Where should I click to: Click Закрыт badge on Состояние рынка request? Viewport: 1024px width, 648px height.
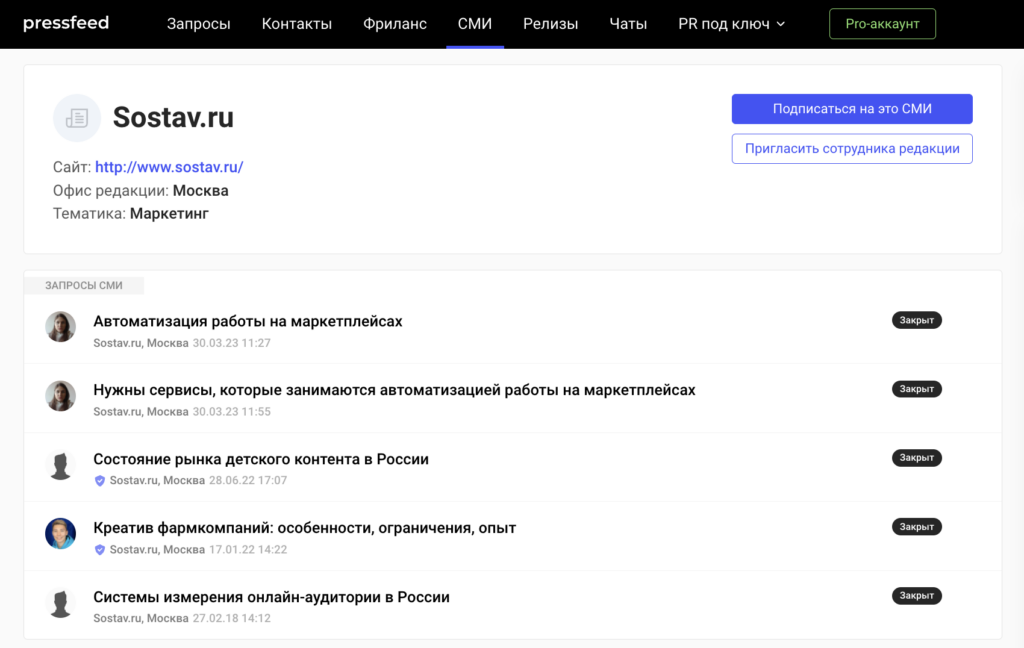916,458
